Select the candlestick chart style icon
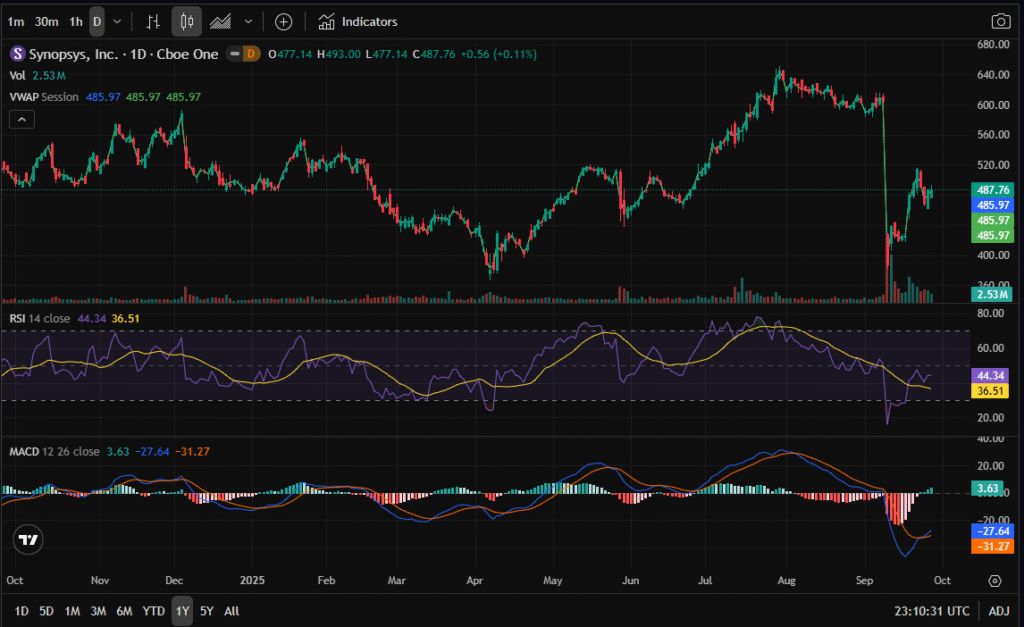This screenshot has height=627, width=1024. pos(187,21)
